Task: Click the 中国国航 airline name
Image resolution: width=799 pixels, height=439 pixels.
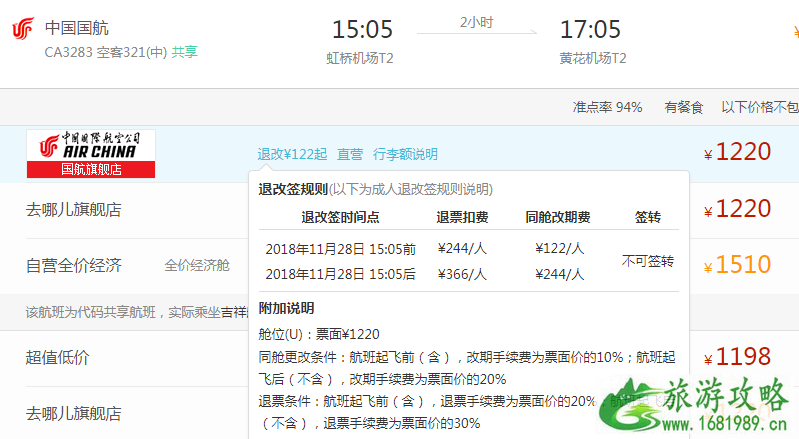Action: (77, 28)
